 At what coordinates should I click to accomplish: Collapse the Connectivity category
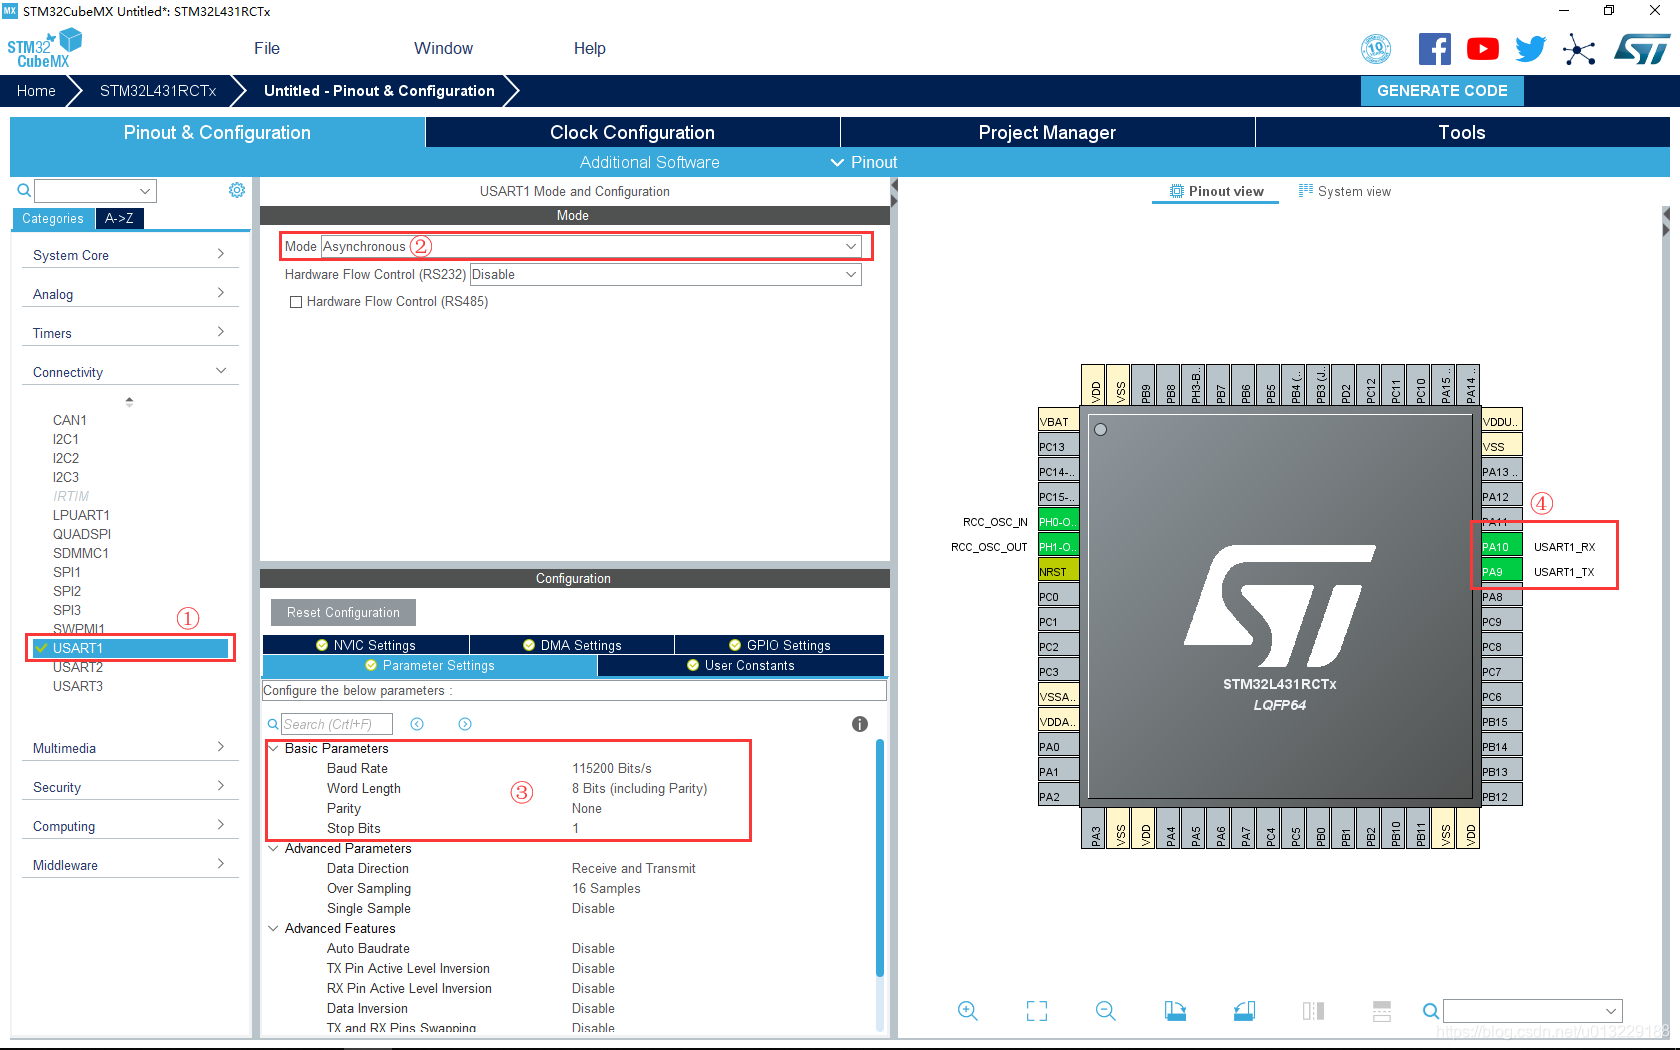click(129, 372)
